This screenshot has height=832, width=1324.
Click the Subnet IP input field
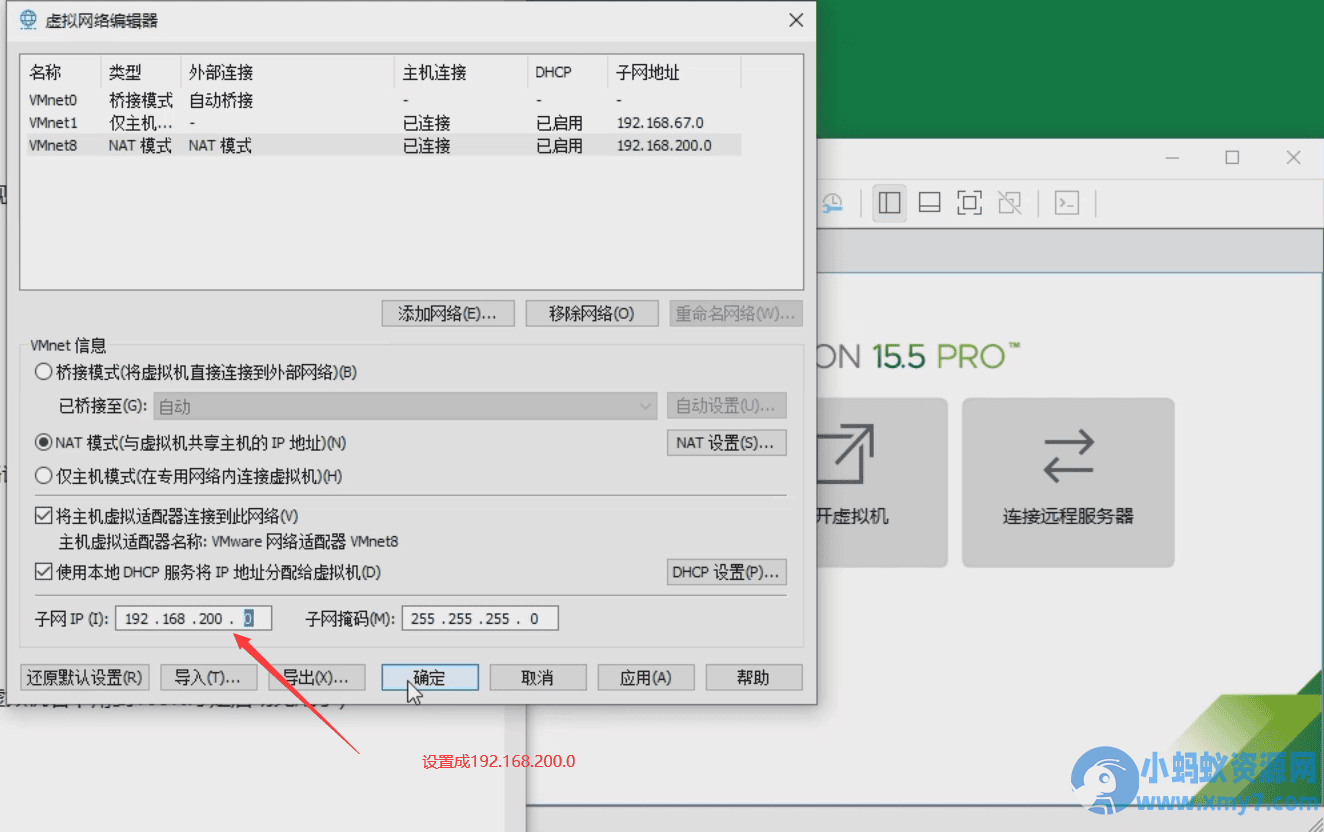[x=193, y=618]
